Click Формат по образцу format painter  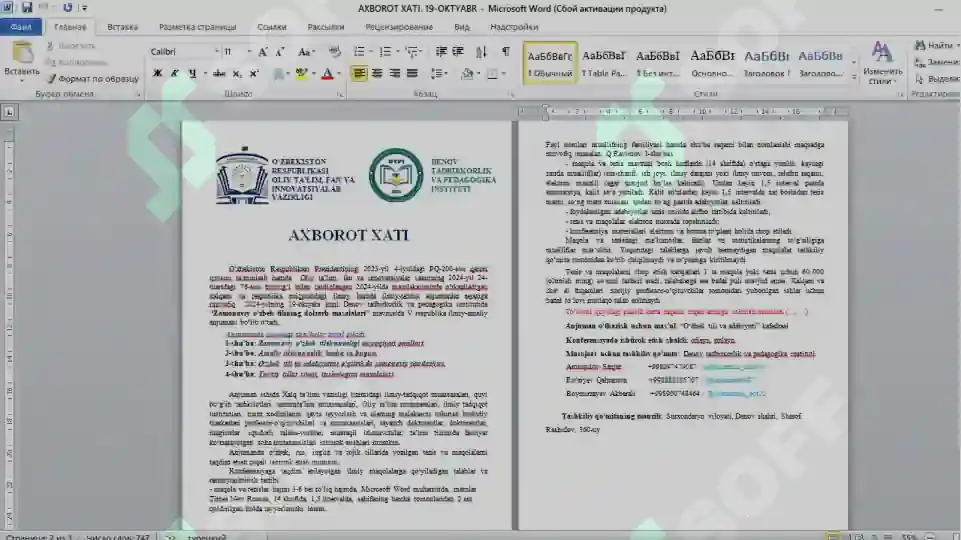pos(93,78)
